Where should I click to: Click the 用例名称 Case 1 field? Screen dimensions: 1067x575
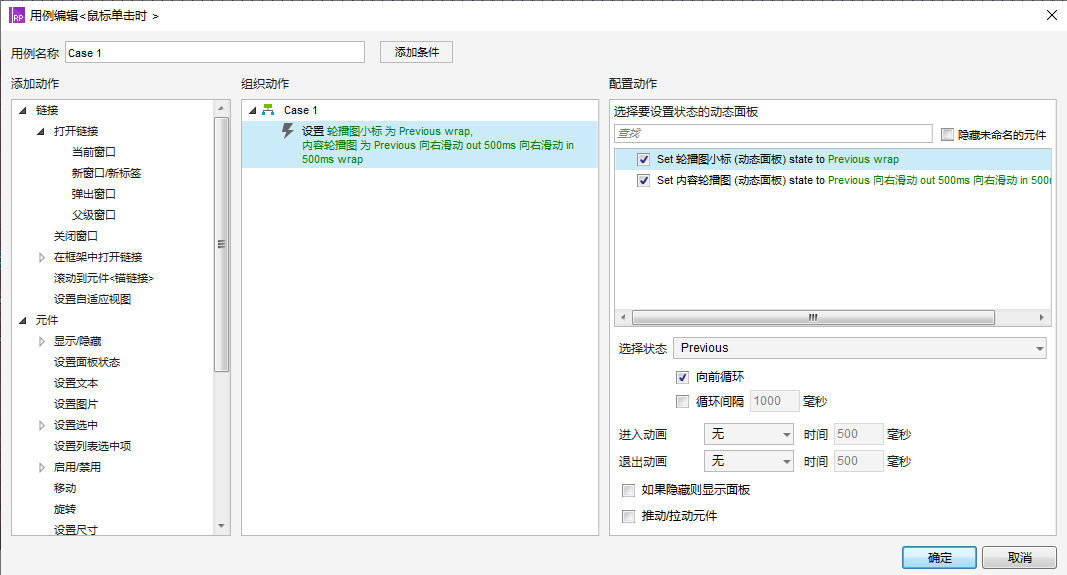214,52
